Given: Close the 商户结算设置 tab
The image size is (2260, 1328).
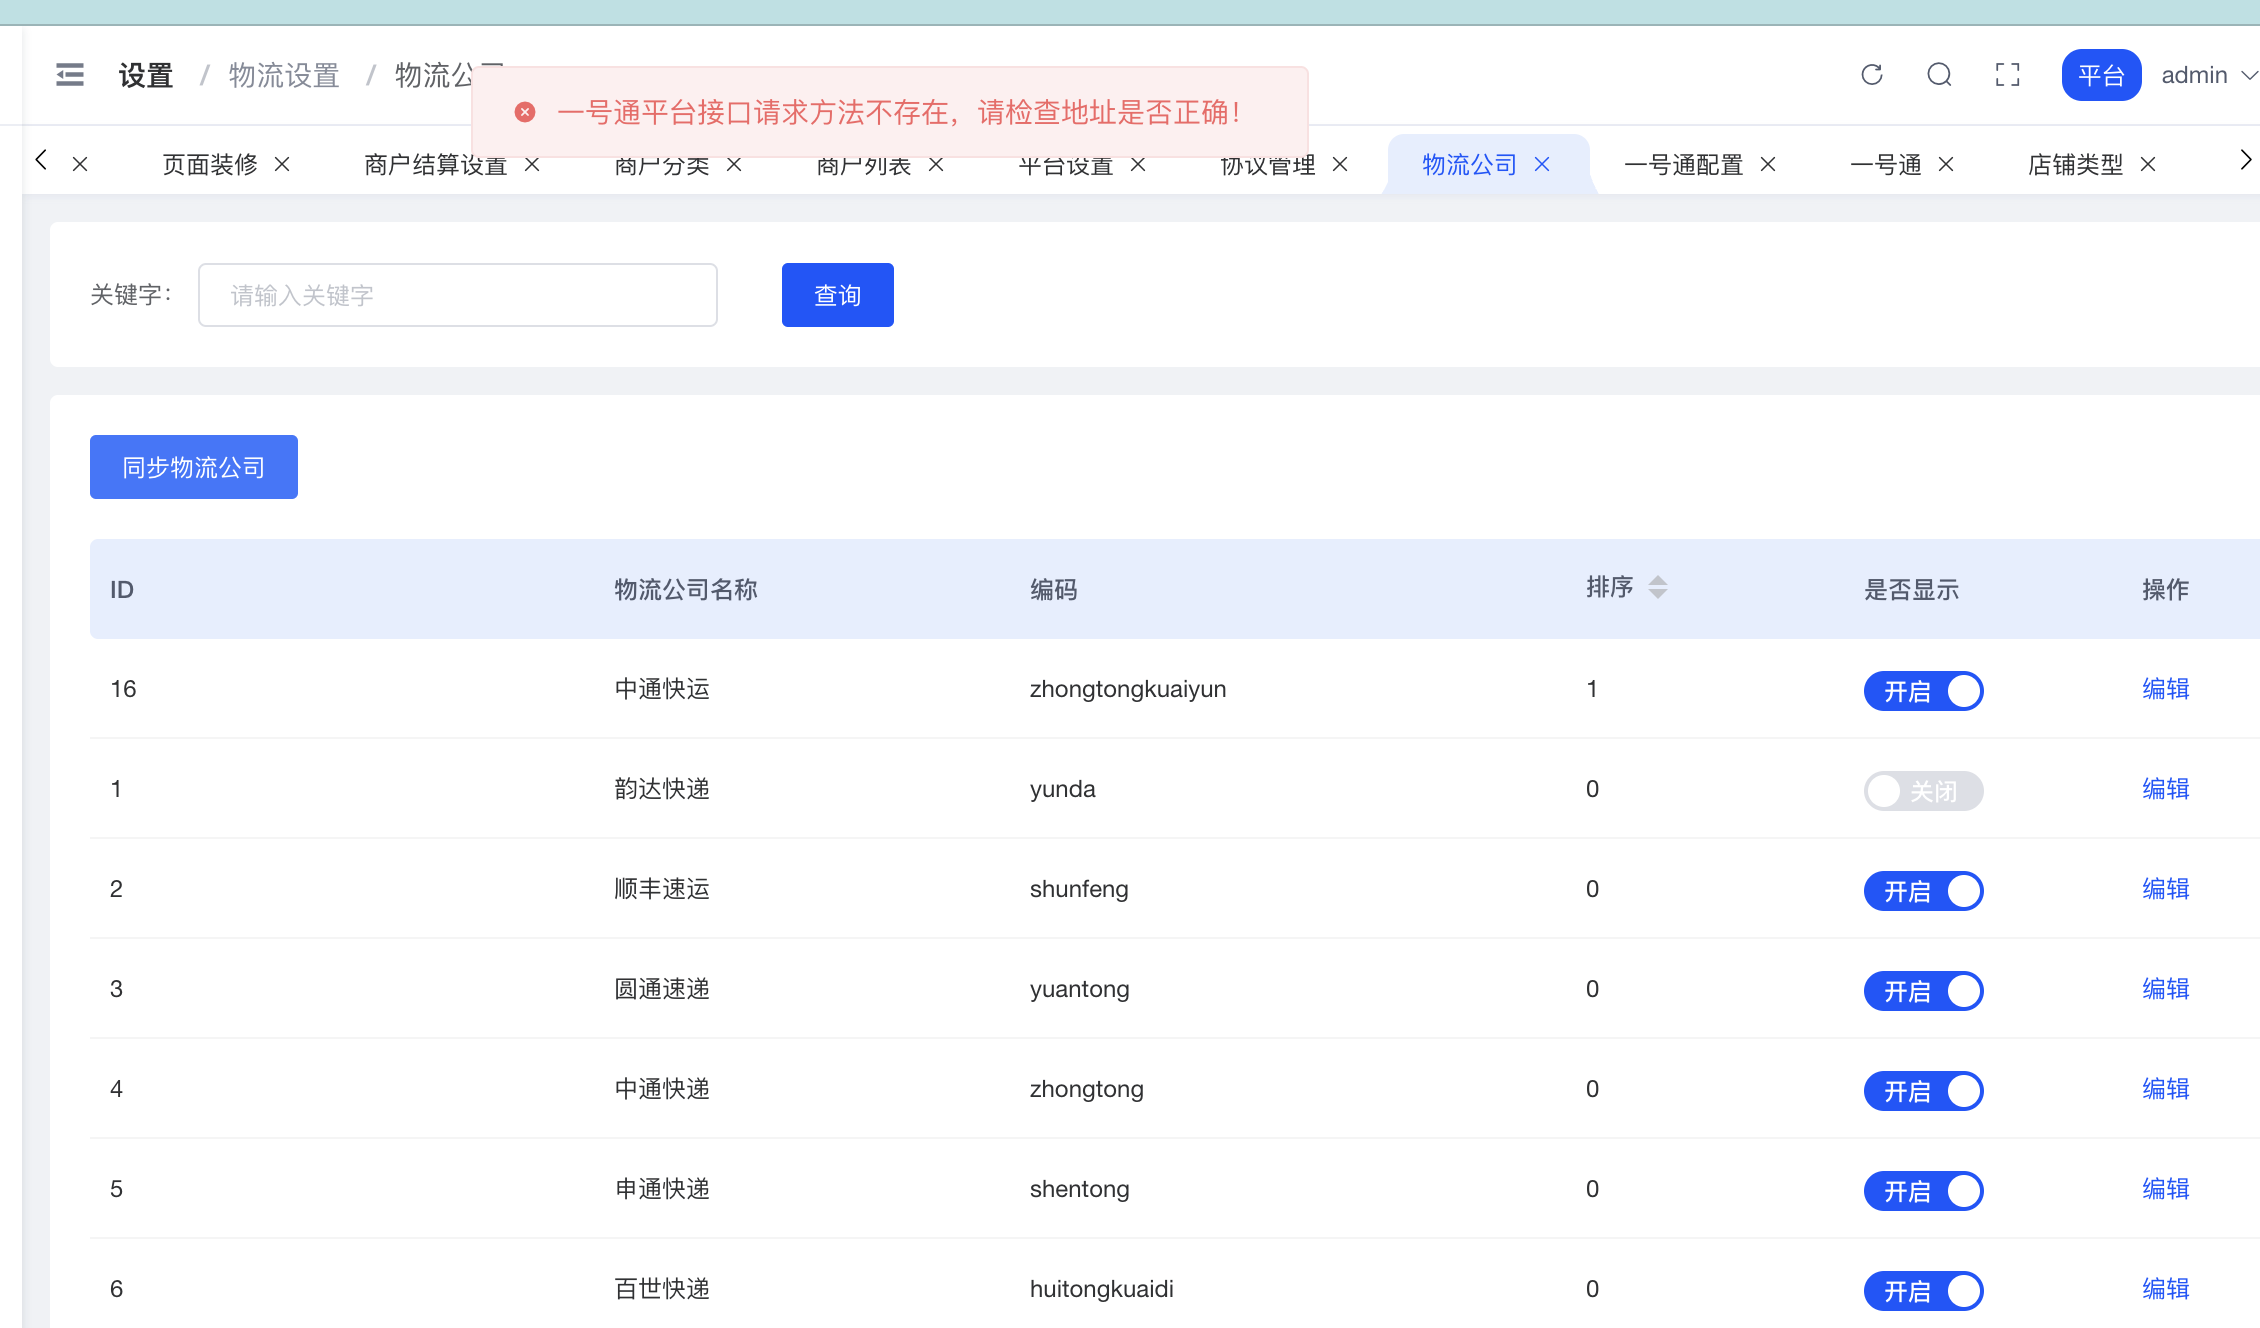Looking at the screenshot, I should click(x=533, y=164).
